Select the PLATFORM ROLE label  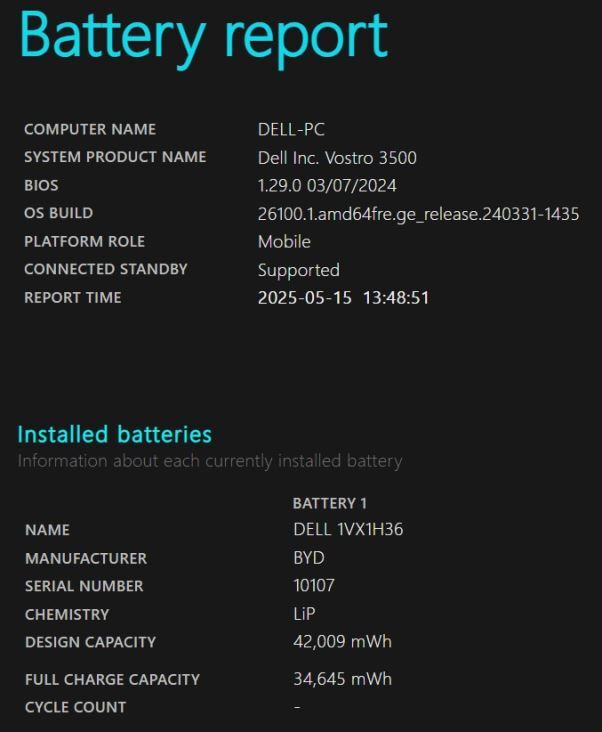tap(84, 241)
